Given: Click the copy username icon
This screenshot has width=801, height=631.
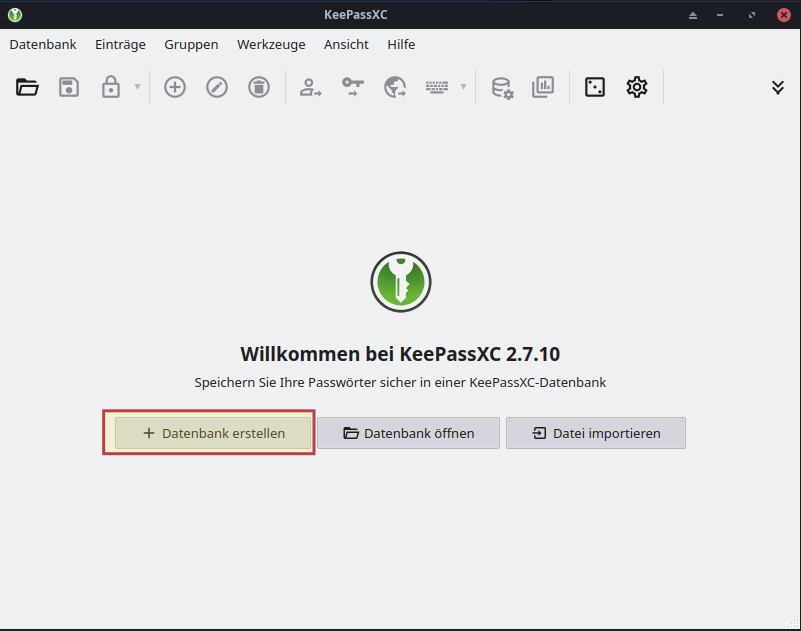Looking at the screenshot, I should point(311,87).
